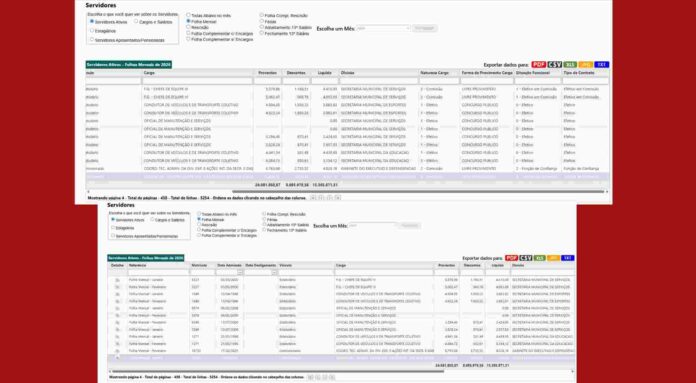
Task: Click Divisão filter field in top table
Action: 379,81
